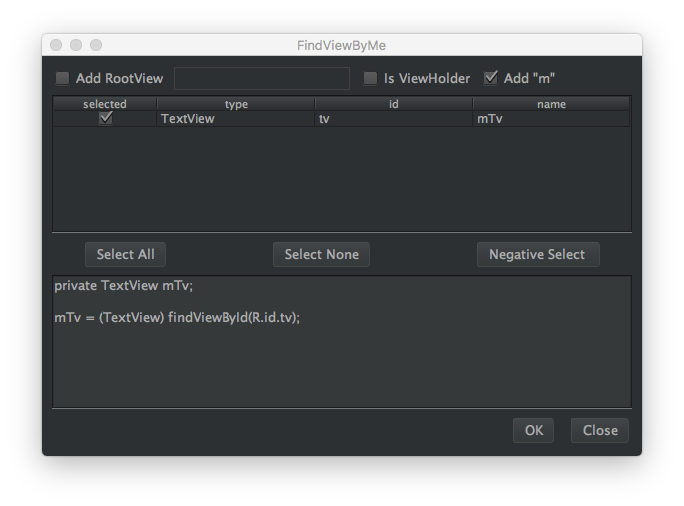Confirm with the OK button
The height and width of the screenshot is (506, 684).
click(533, 430)
